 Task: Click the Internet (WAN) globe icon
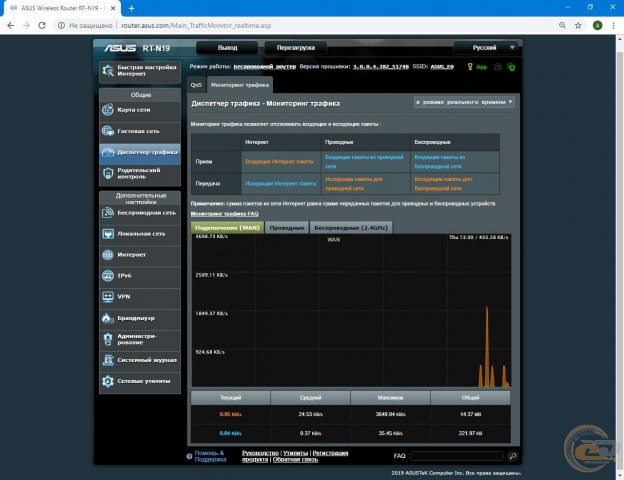[108, 255]
